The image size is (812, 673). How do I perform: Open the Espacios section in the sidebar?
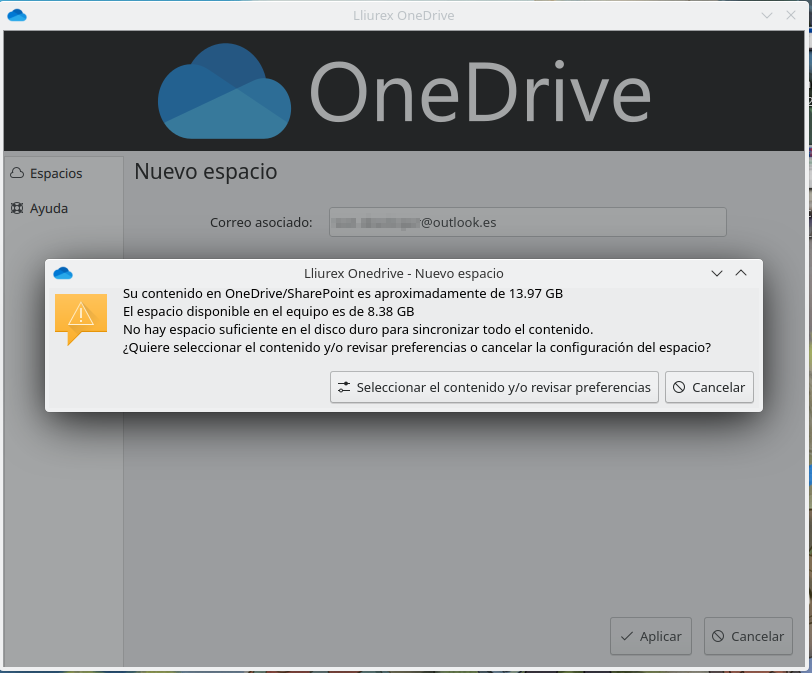click(56, 173)
